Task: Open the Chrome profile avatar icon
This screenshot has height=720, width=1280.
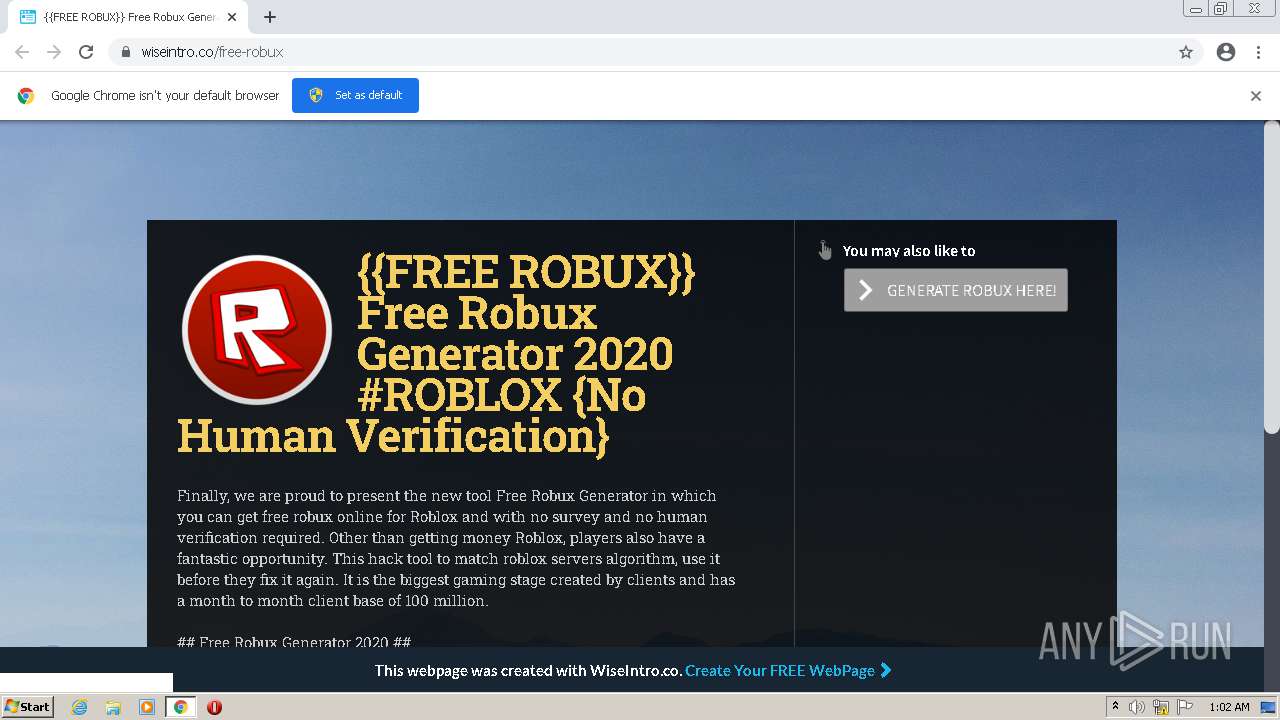Action: [x=1226, y=52]
